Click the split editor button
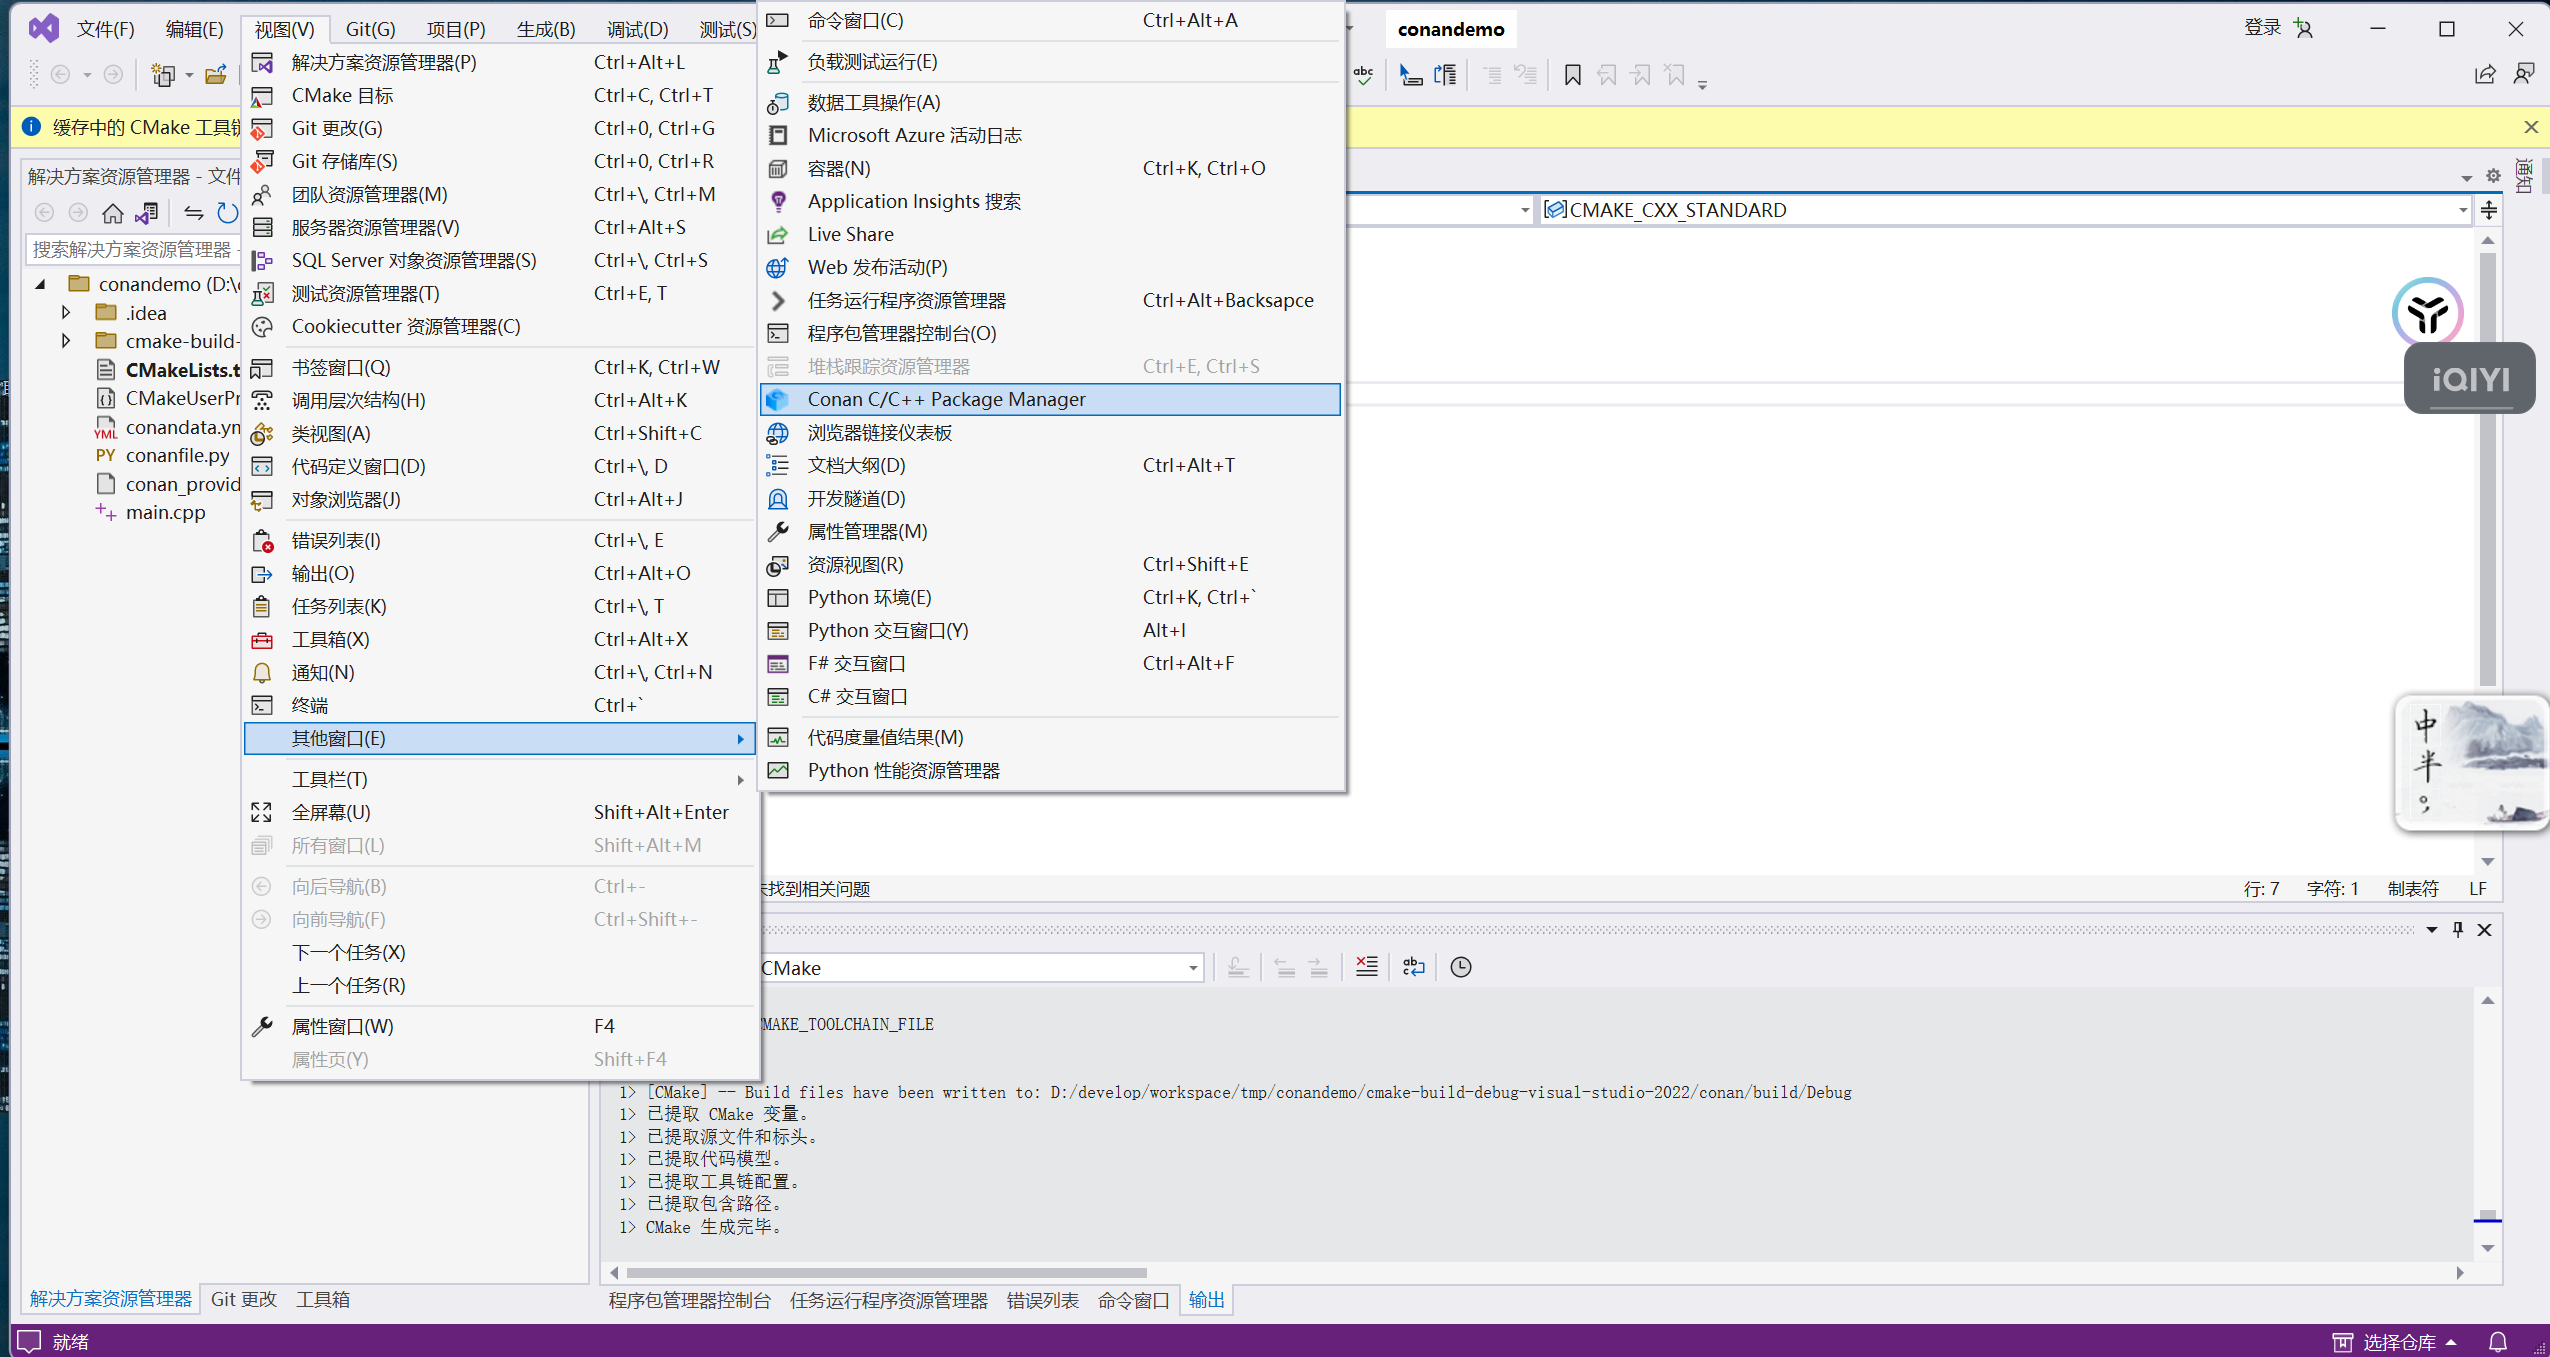Screen dimensions: 2550x1357 click(x=2489, y=210)
